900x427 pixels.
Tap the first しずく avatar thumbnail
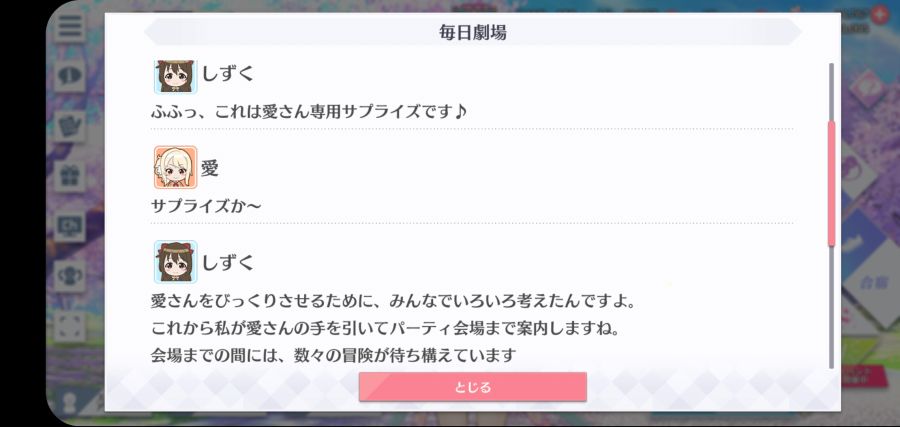[176, 76]
